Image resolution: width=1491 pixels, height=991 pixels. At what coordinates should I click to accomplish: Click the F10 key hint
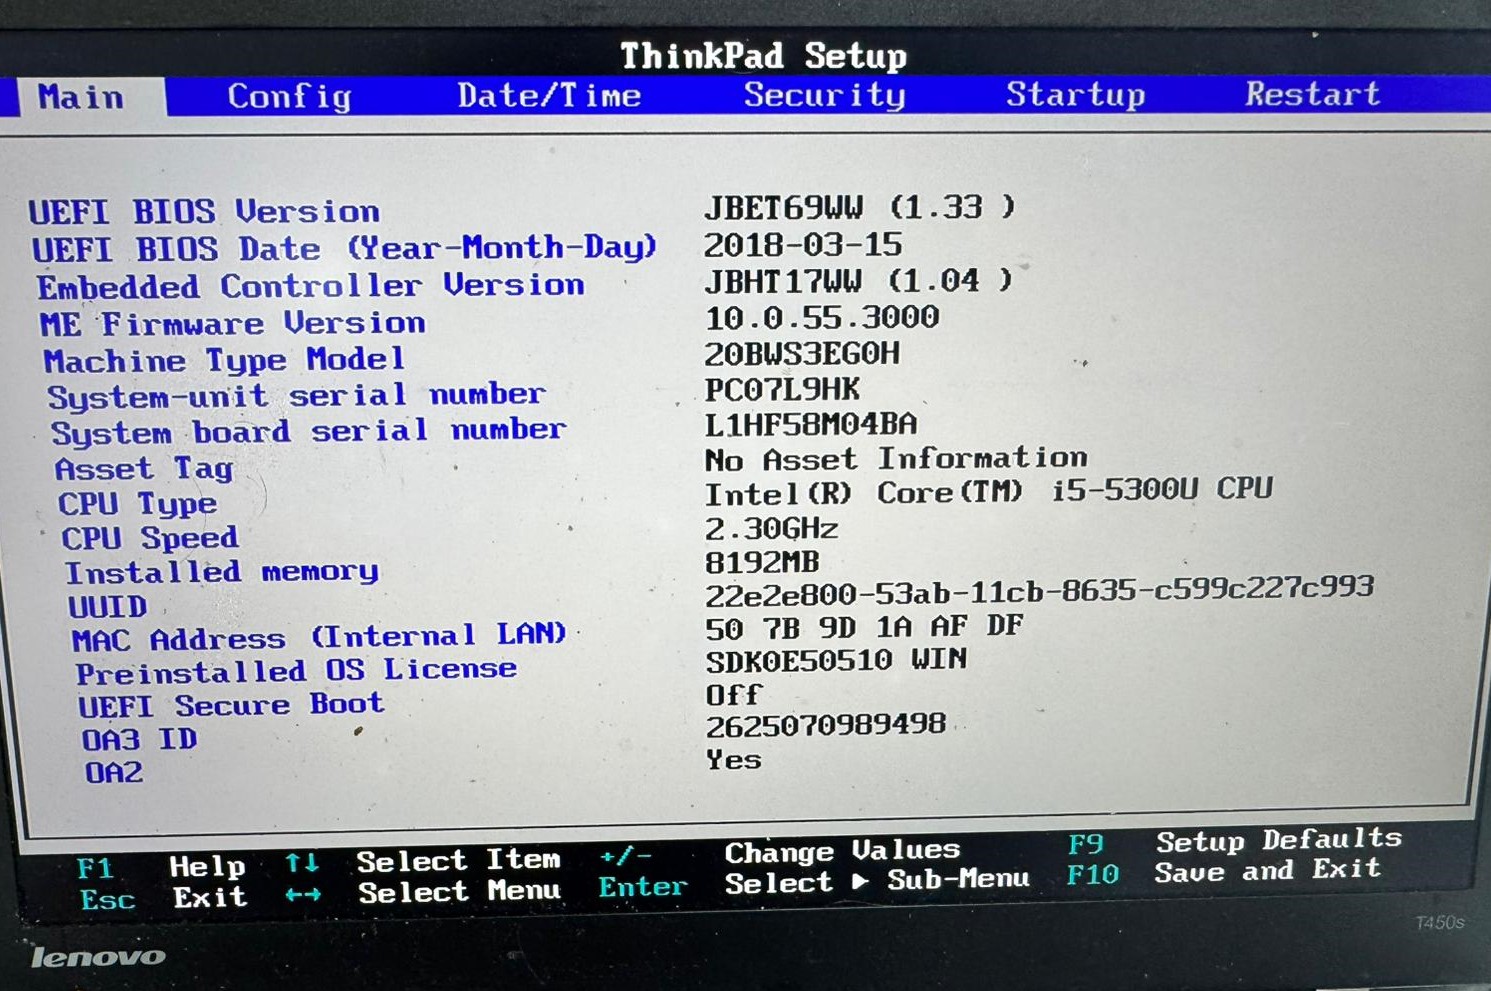[1093, 876]
